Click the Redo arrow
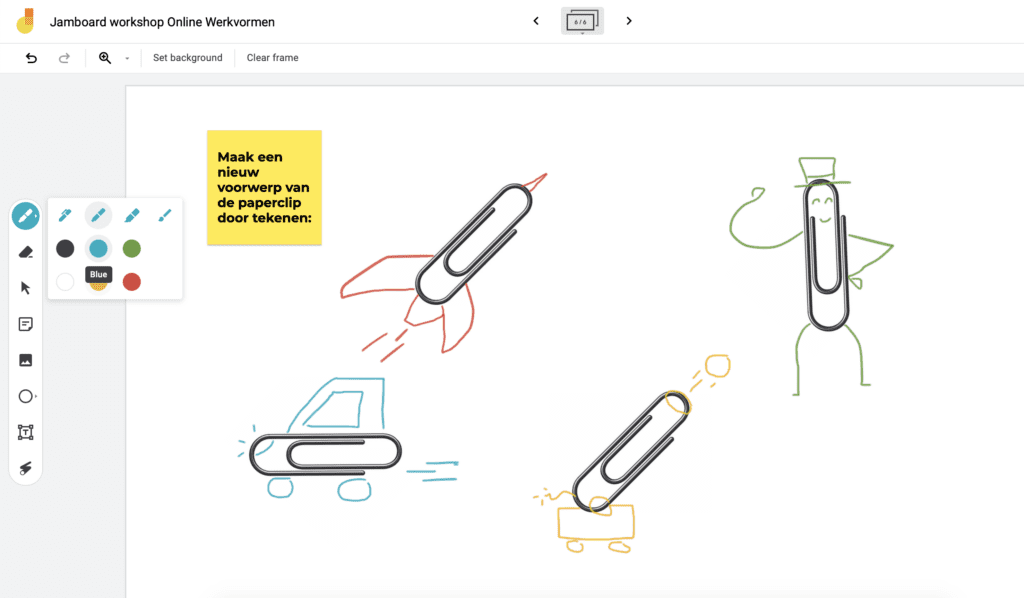The height and width of the screenshot is (598, 1024). (x=64, y=58)
